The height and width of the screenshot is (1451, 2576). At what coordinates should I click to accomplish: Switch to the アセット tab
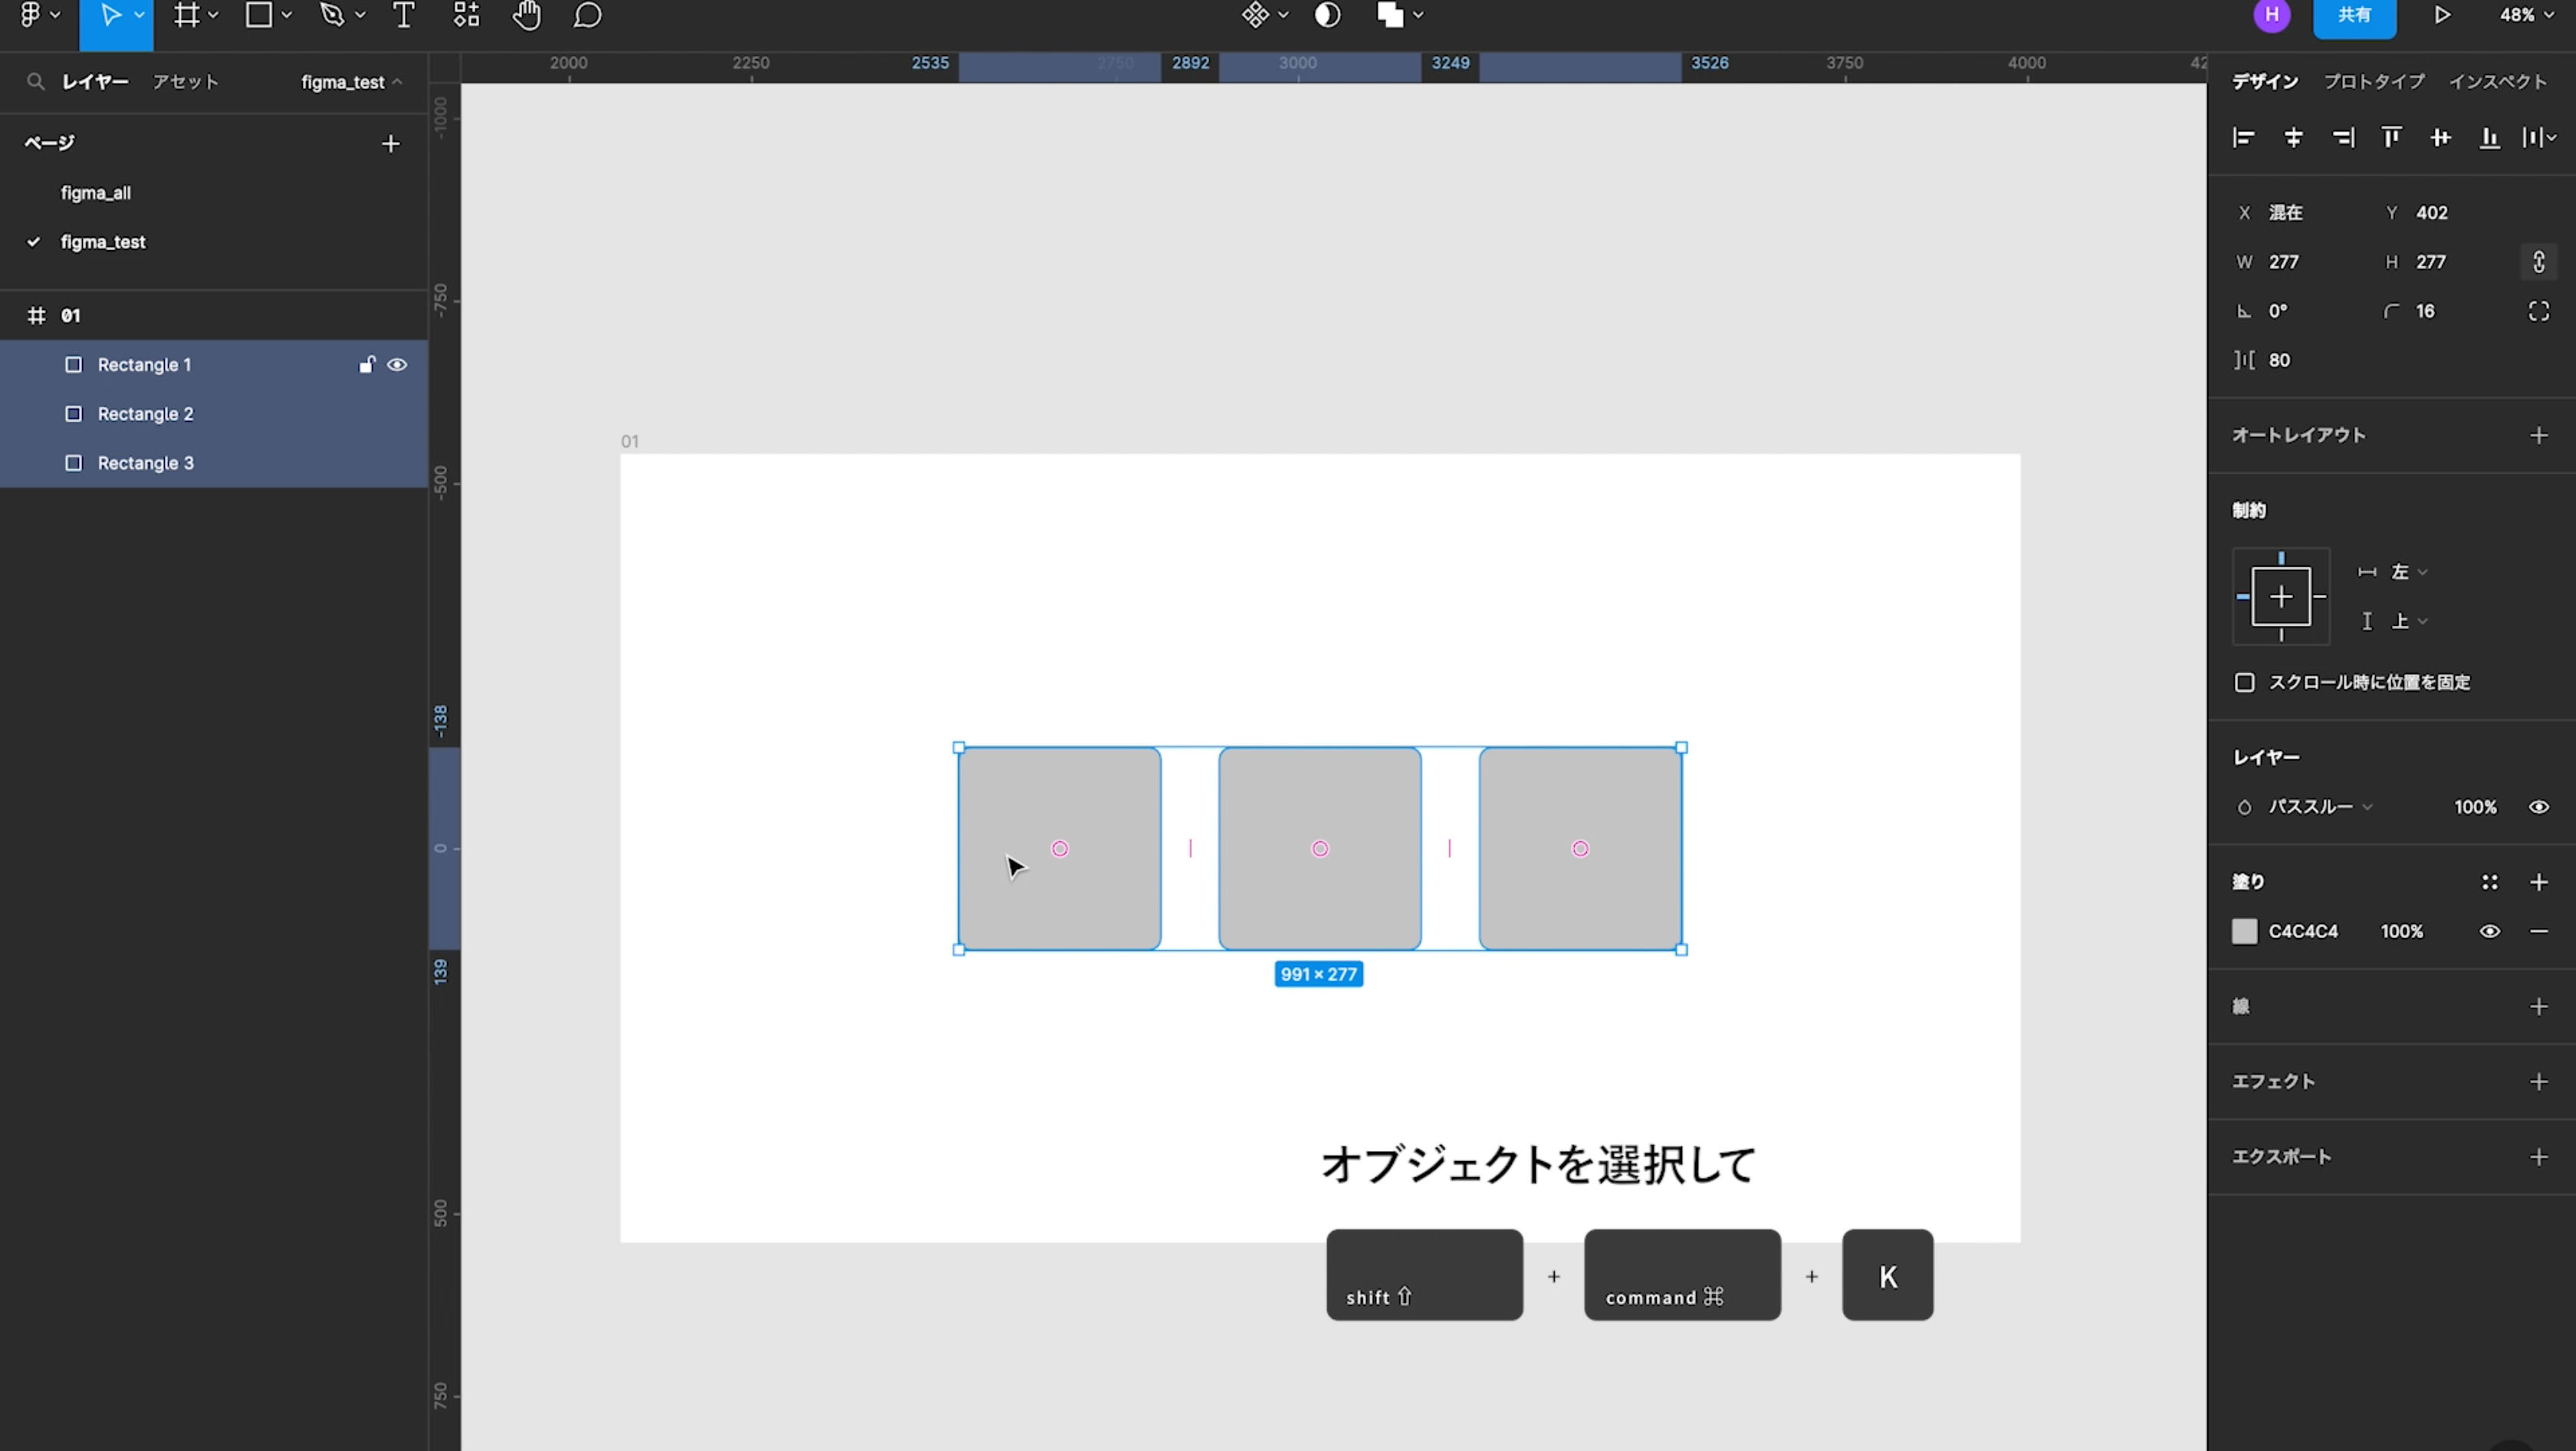click(185, 82)
